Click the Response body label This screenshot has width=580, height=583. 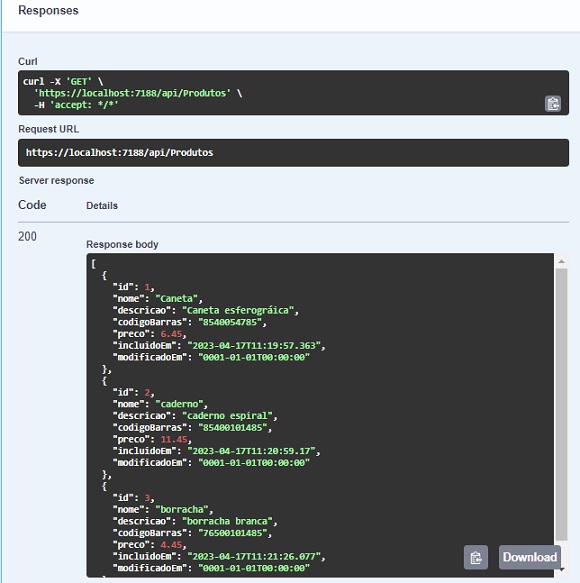click(x=122, y=244)
